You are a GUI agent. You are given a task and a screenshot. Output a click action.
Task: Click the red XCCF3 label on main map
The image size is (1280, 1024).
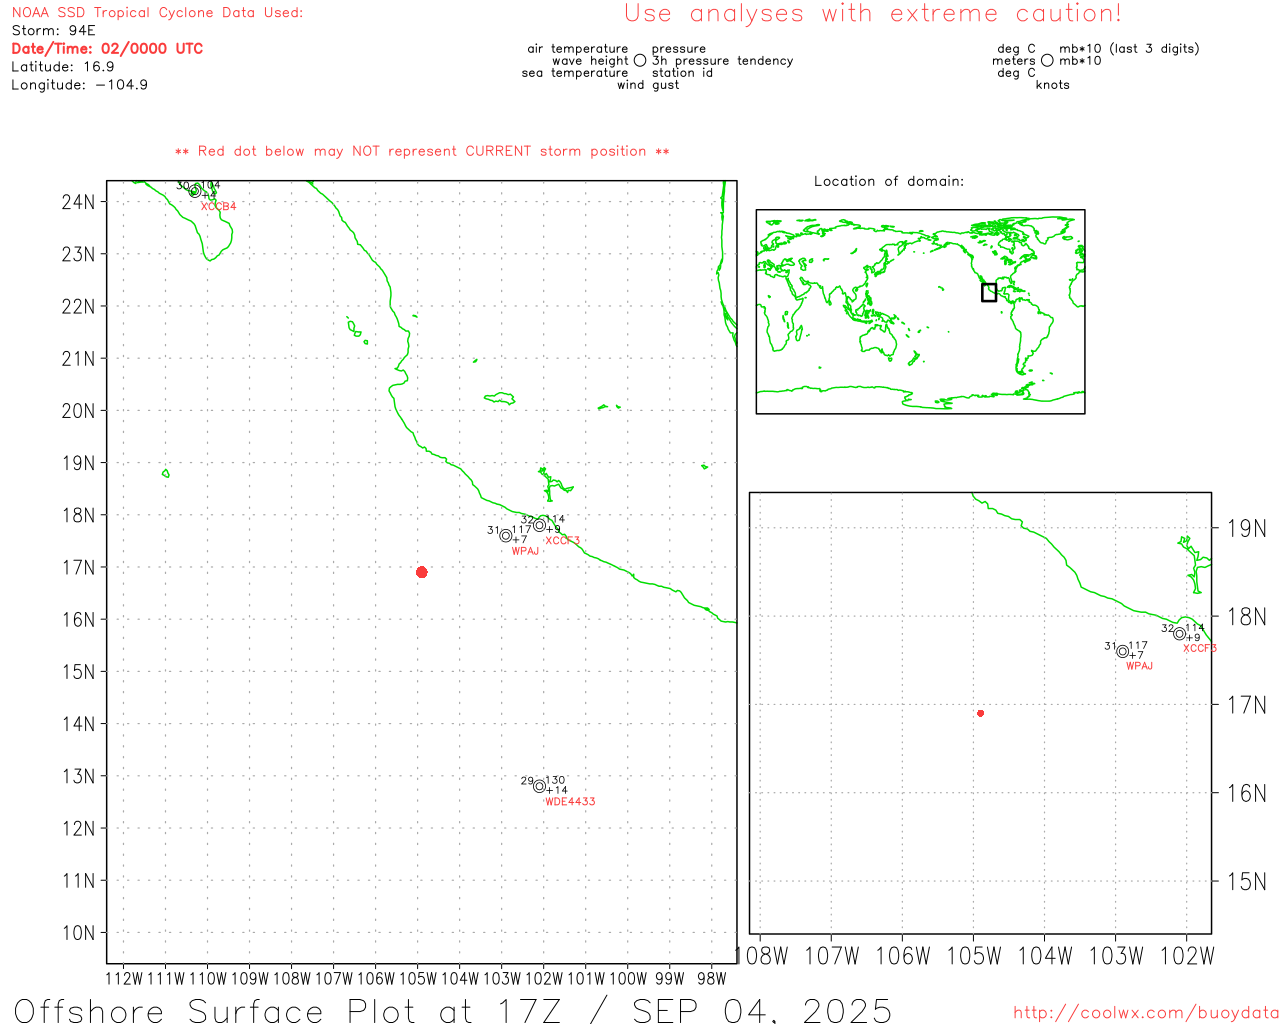(562, 540)
